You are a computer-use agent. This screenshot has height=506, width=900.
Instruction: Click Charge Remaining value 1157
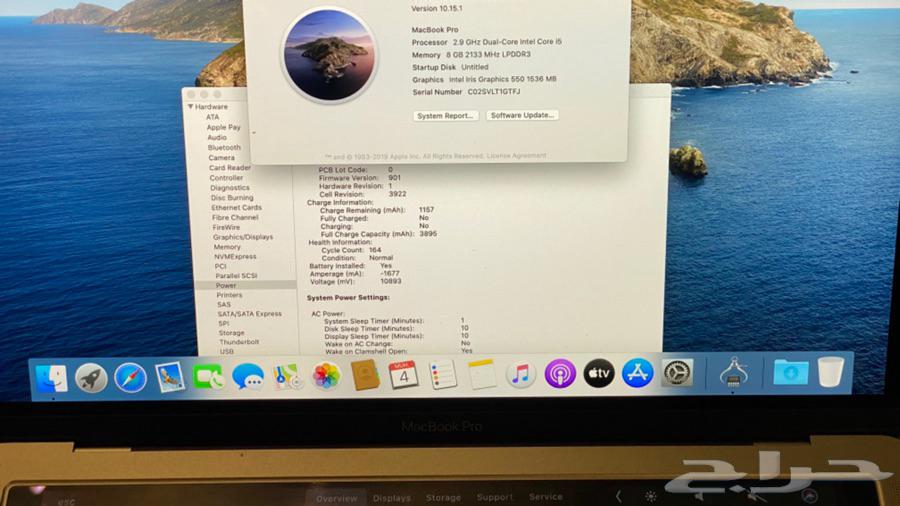pyautogui.click(x=426, y=210)
